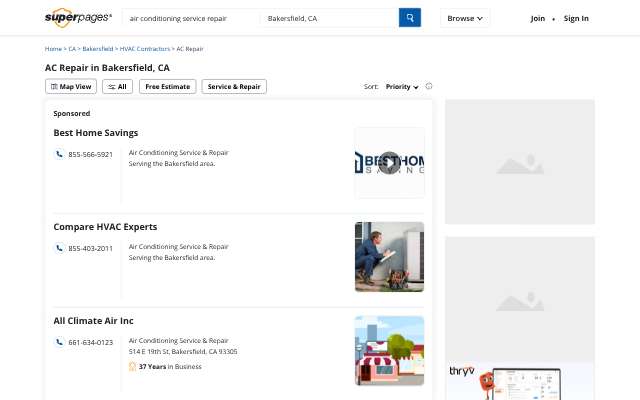Focus the search keyword input field
The height and width of the screenshot is (400, 640).
click(x=191, y=18)
